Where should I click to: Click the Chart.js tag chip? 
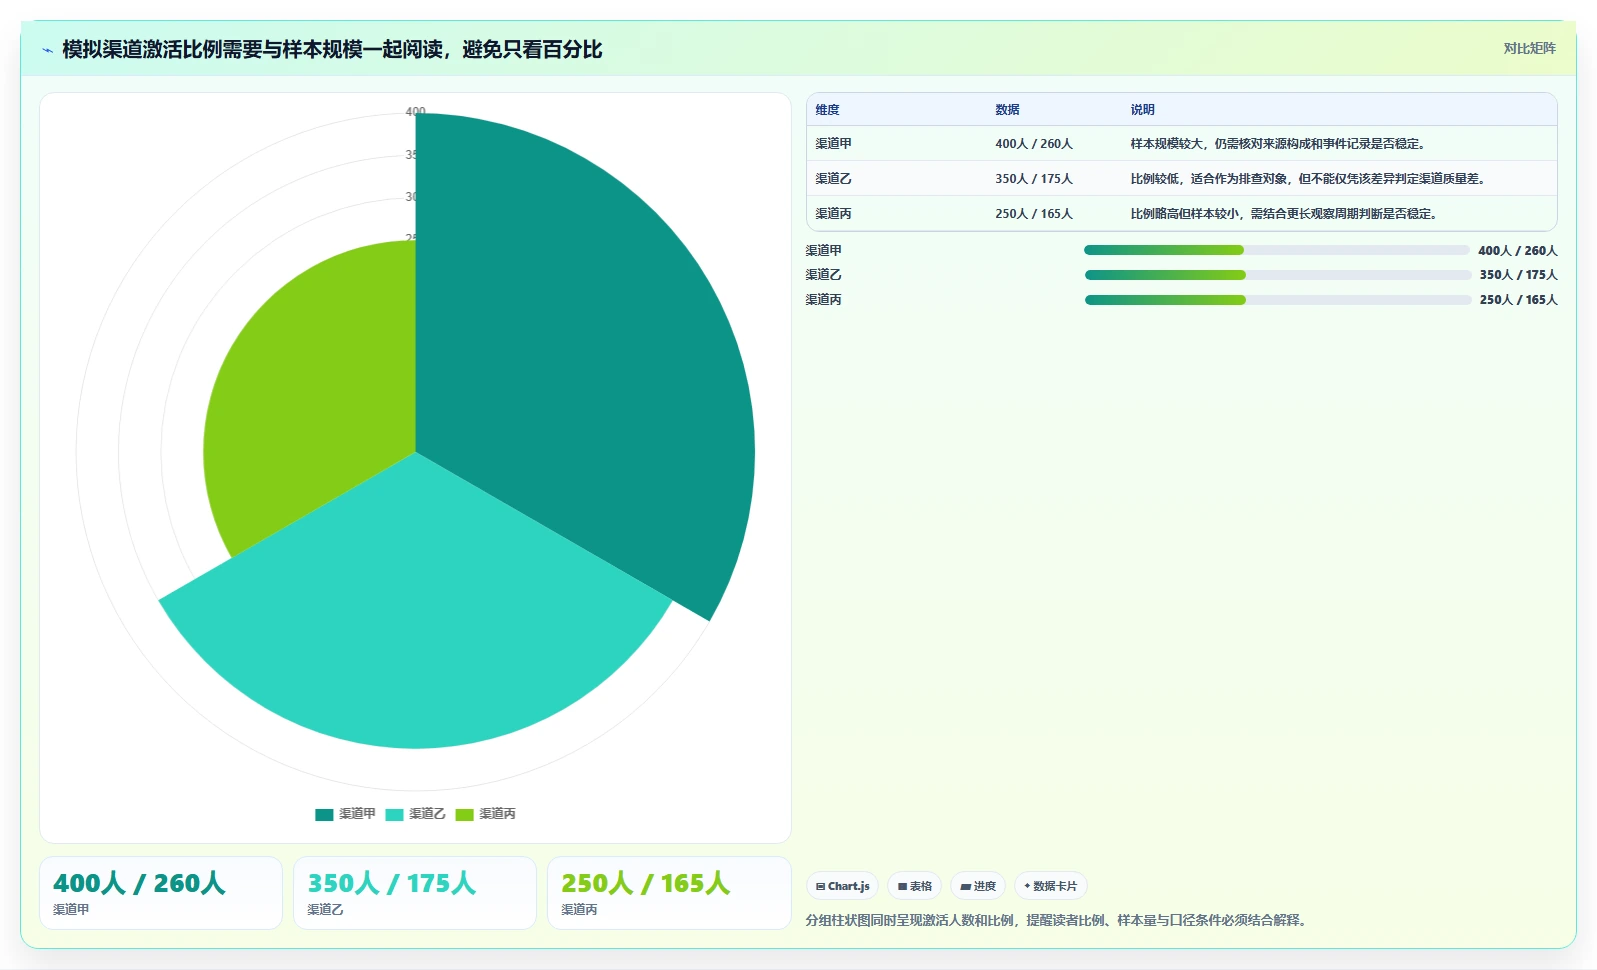(x=842, y=886)
